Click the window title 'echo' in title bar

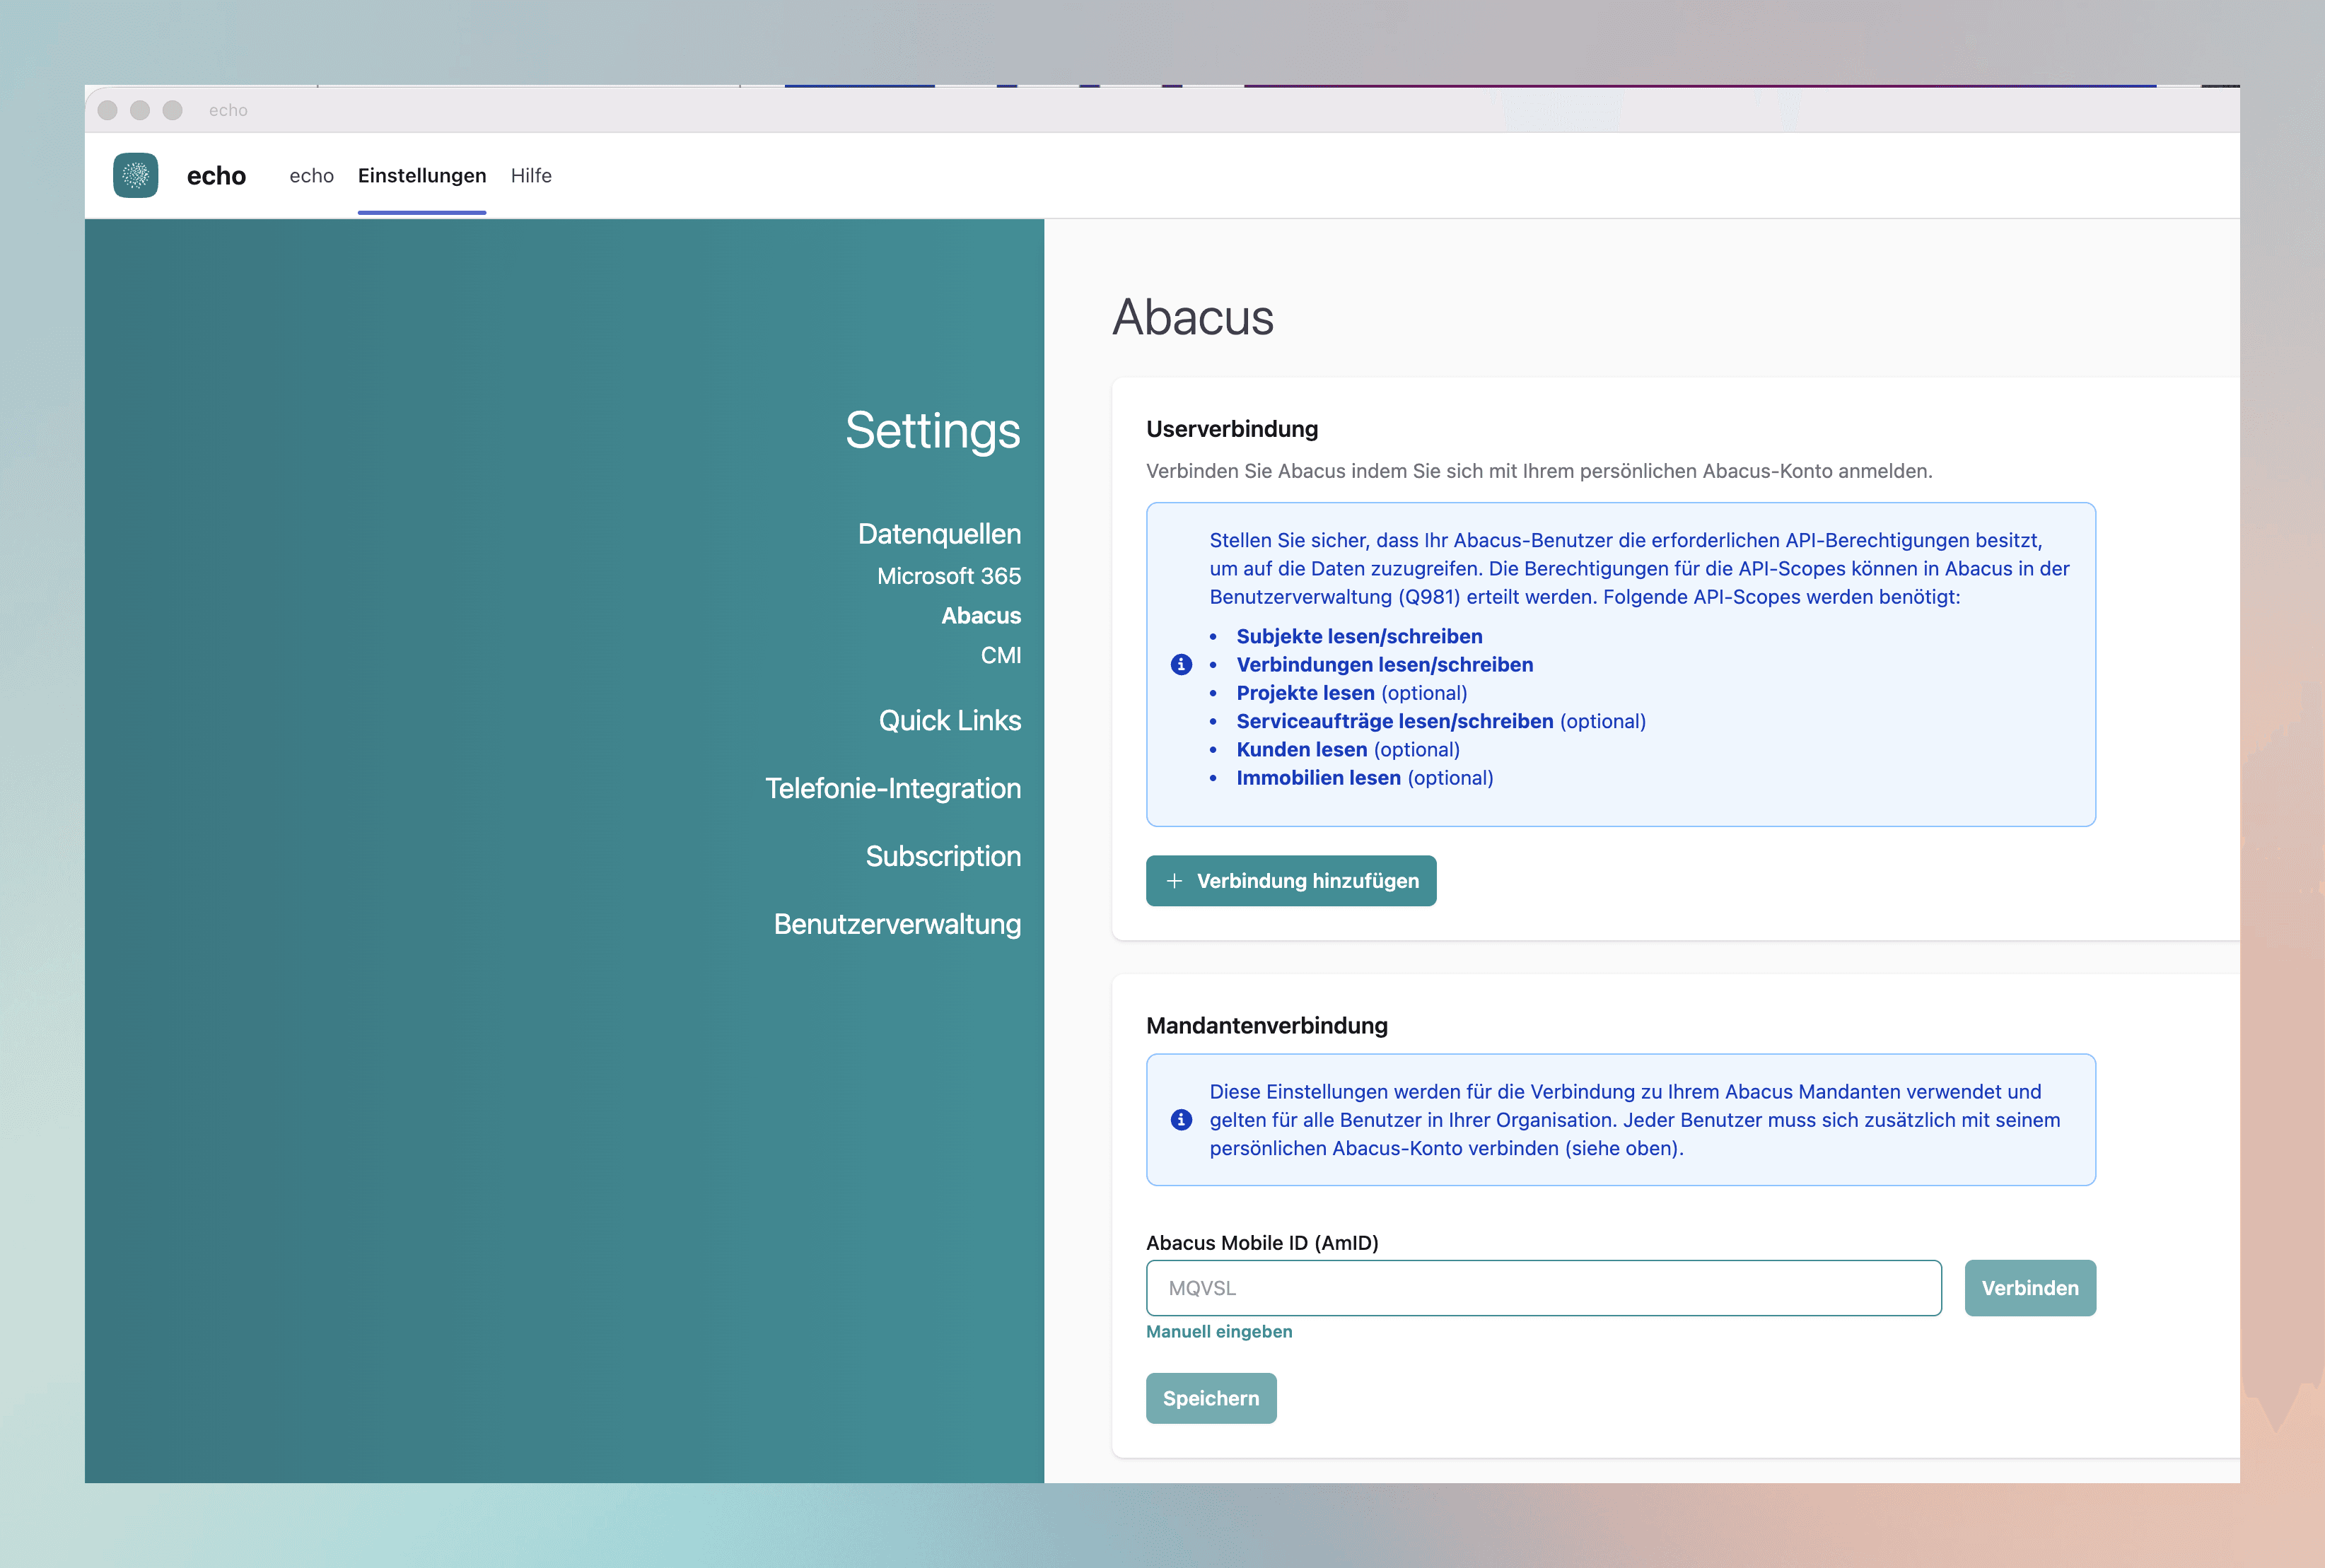click(x=228, y=110)
